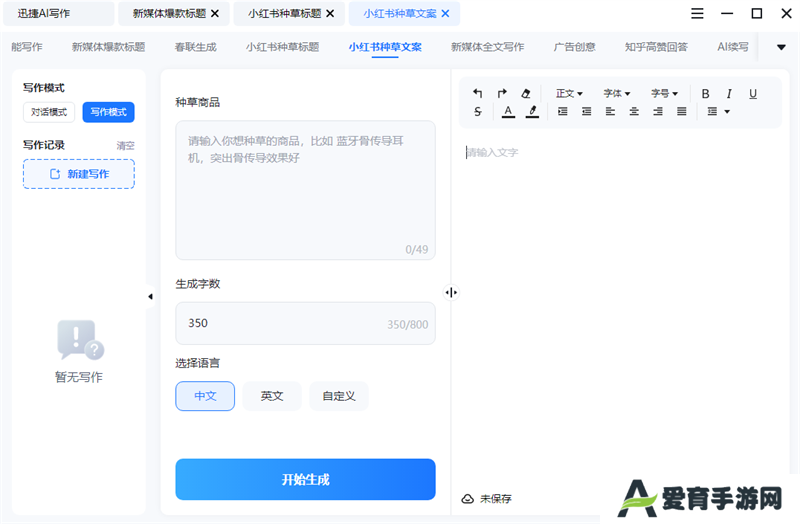
Task: Open the 字号 font size dropdown
Action: tap(664, 93)
